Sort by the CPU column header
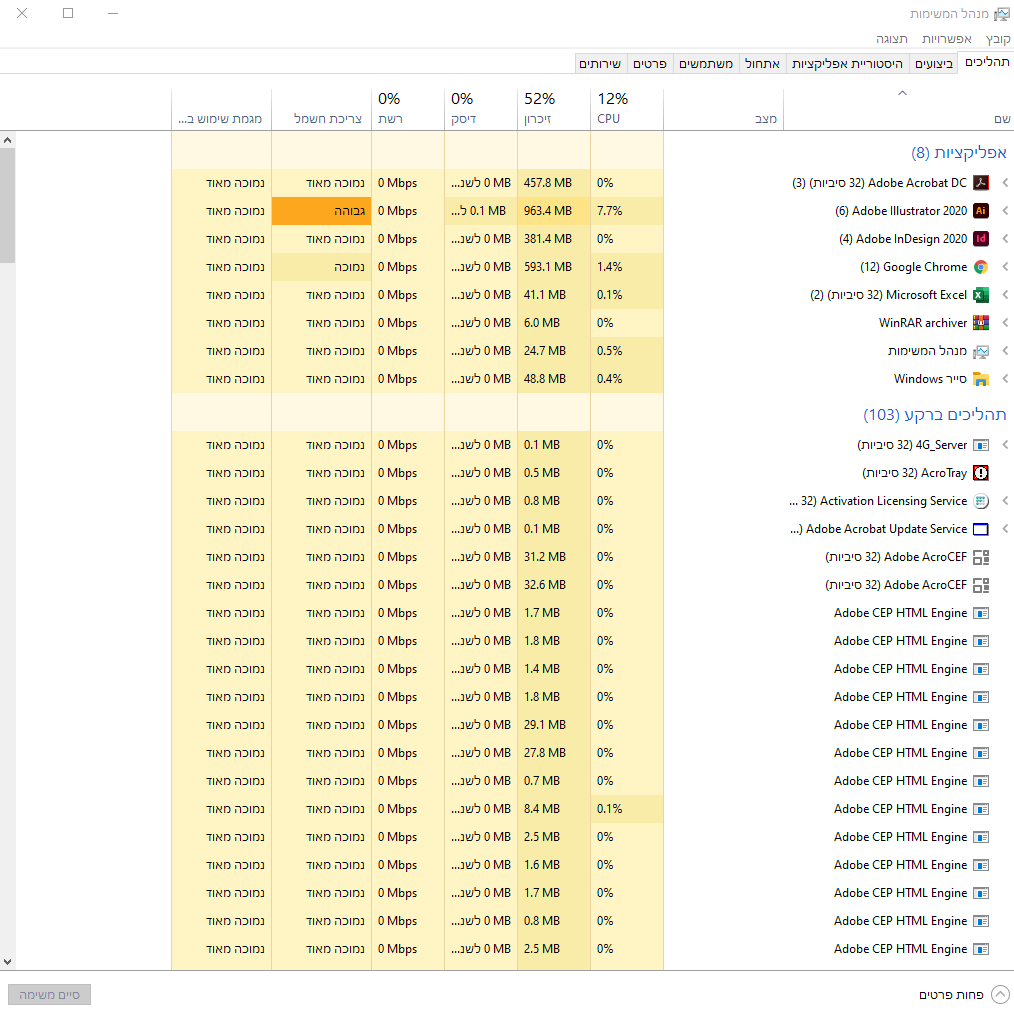 tap(627, 109)
